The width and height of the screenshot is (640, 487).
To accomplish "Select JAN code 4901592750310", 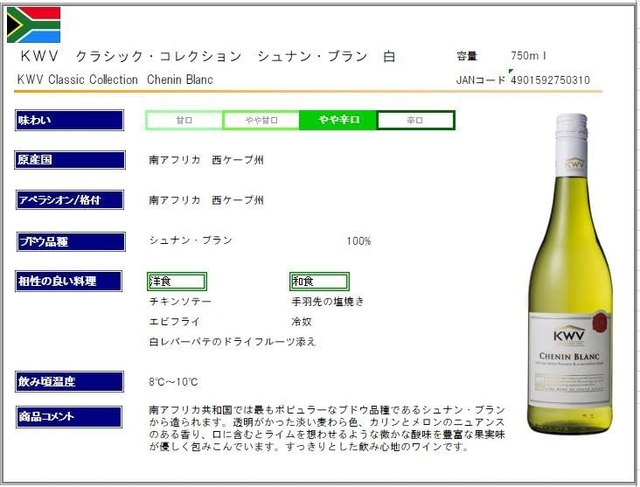I will pyautogui.click(x=550, y=80).
